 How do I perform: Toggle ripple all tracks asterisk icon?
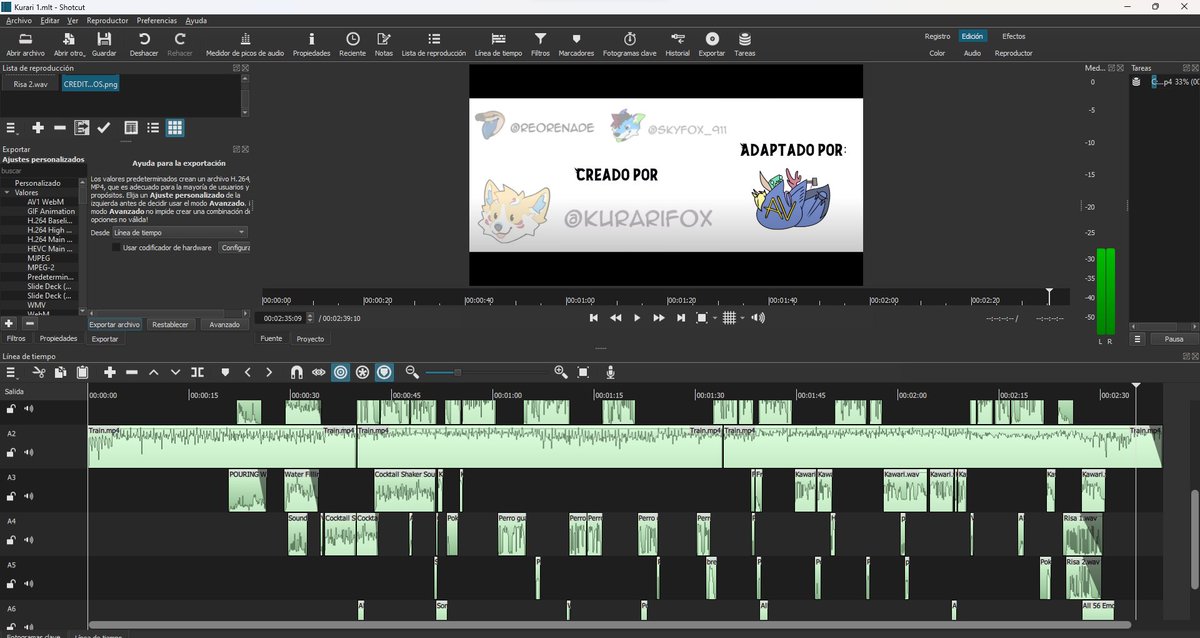363,372
